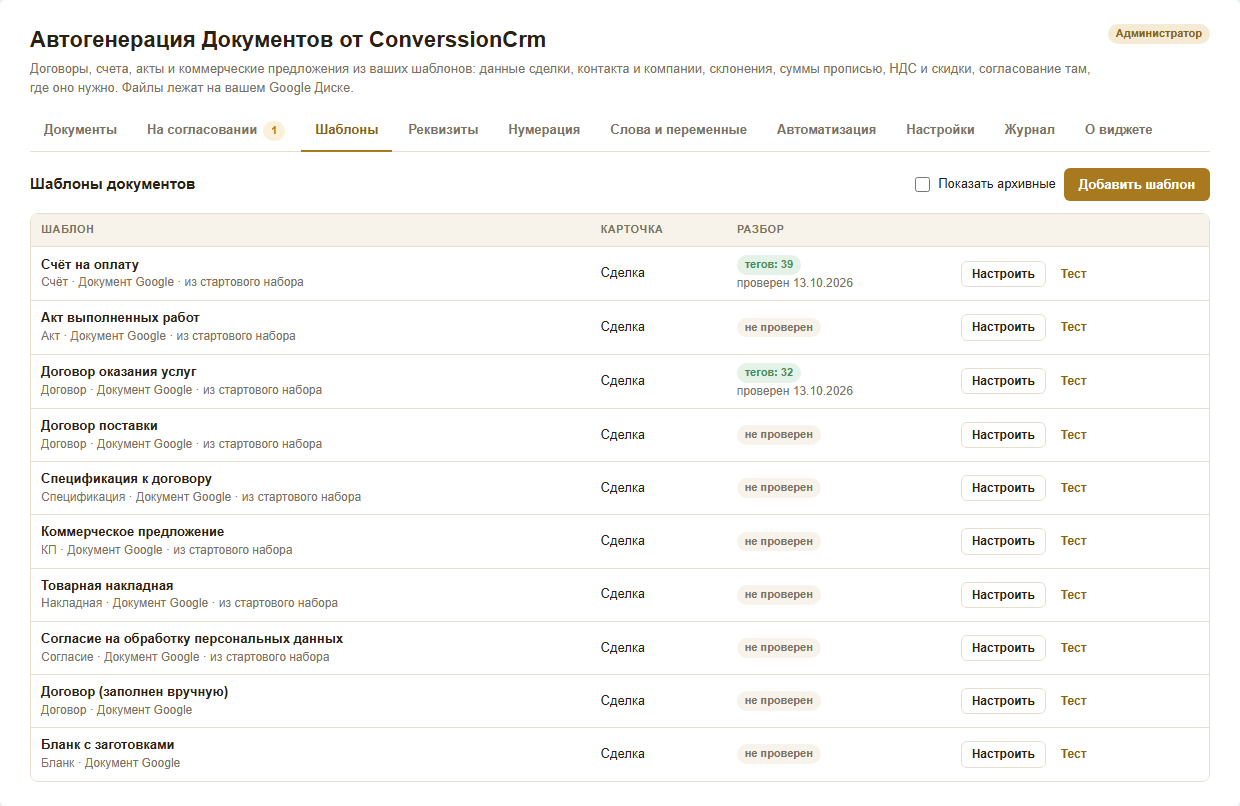Select the "Товарная накладная" template name
Image resolution: width=1240 pixels, height=806 pixels.
tap(107, 585)
